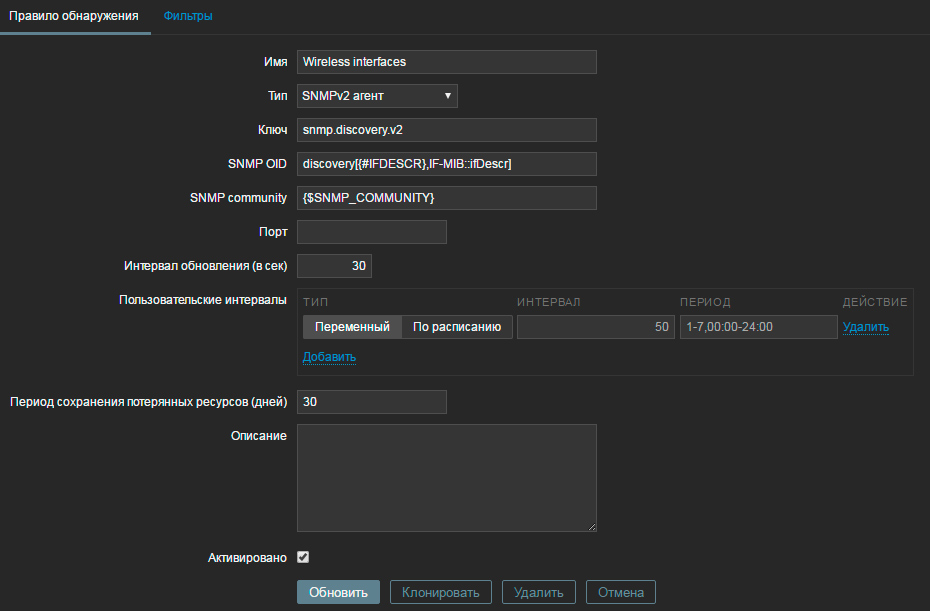This screenshot has width=930, height=611.
Task: Click the Удалить link in the intervals row
Action: coord(865,327)
